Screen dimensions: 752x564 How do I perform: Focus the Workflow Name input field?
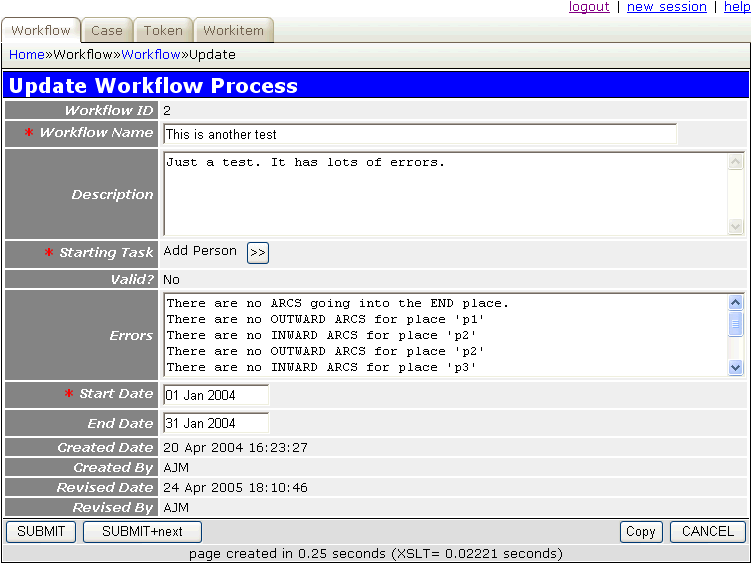[420, 134]
